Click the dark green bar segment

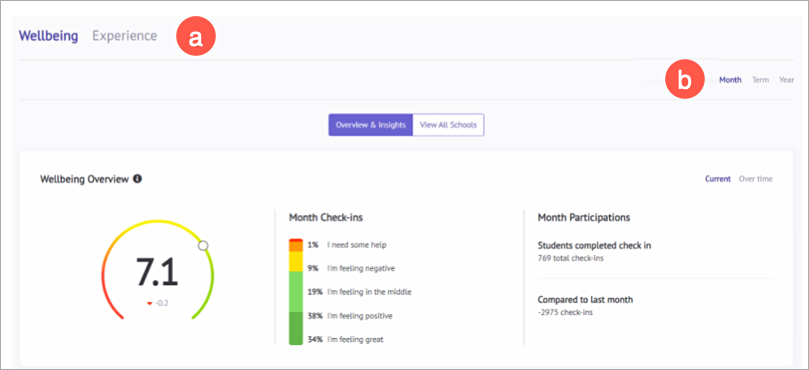[296, 328]
